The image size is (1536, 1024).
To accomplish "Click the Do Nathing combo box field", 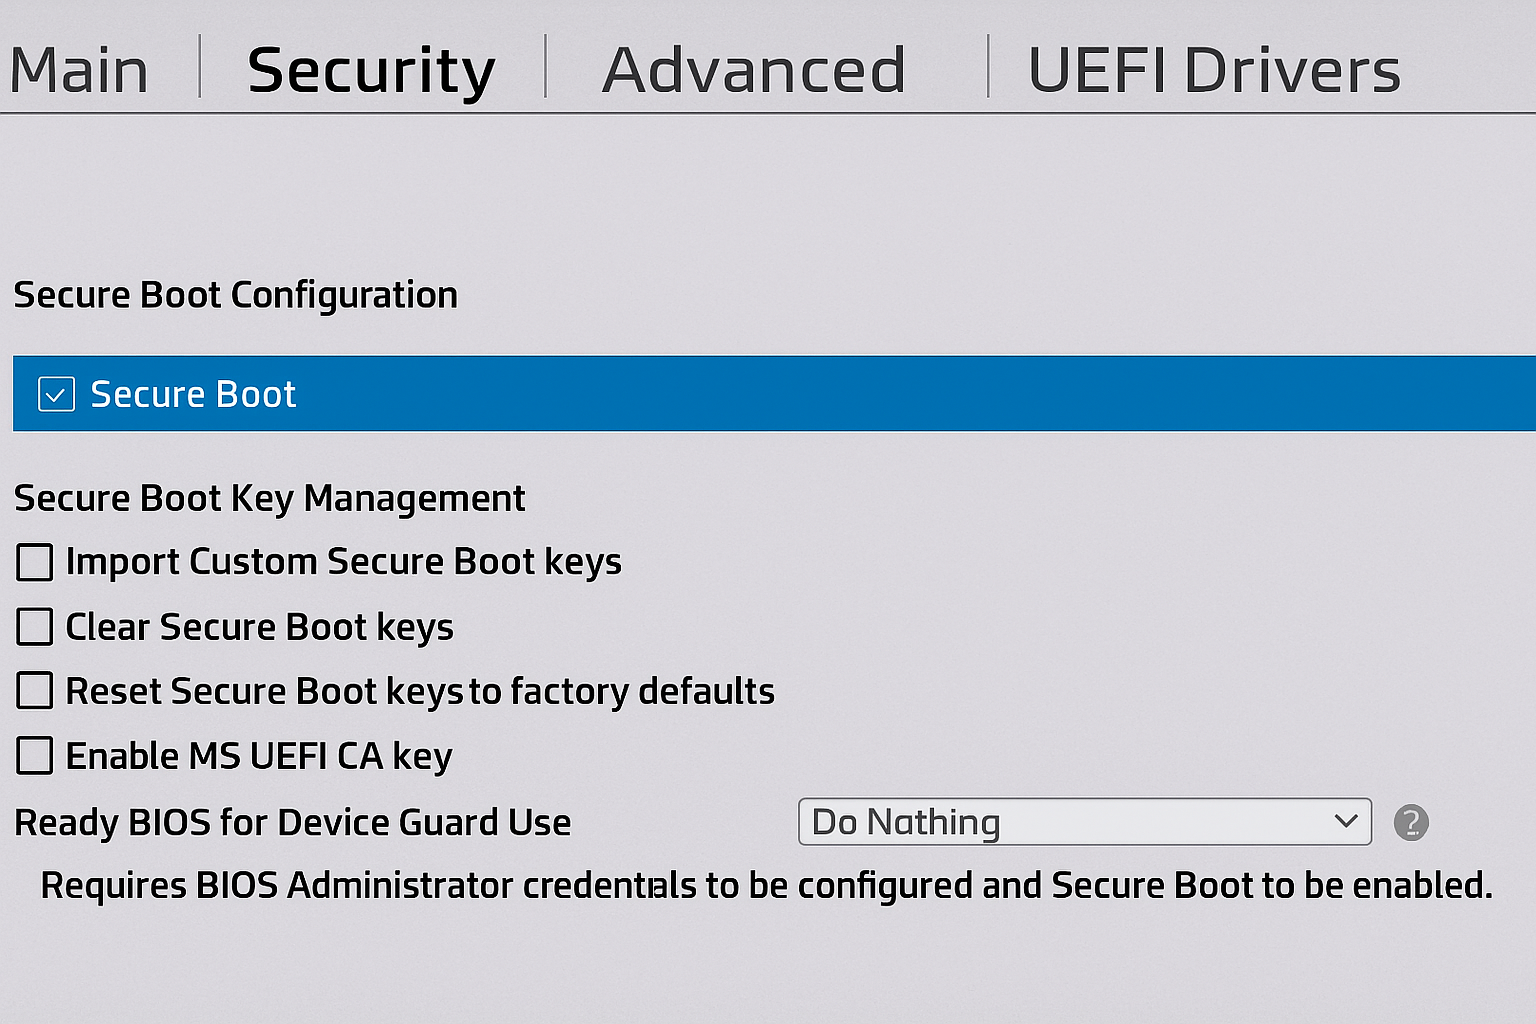I will point(1000,822).
